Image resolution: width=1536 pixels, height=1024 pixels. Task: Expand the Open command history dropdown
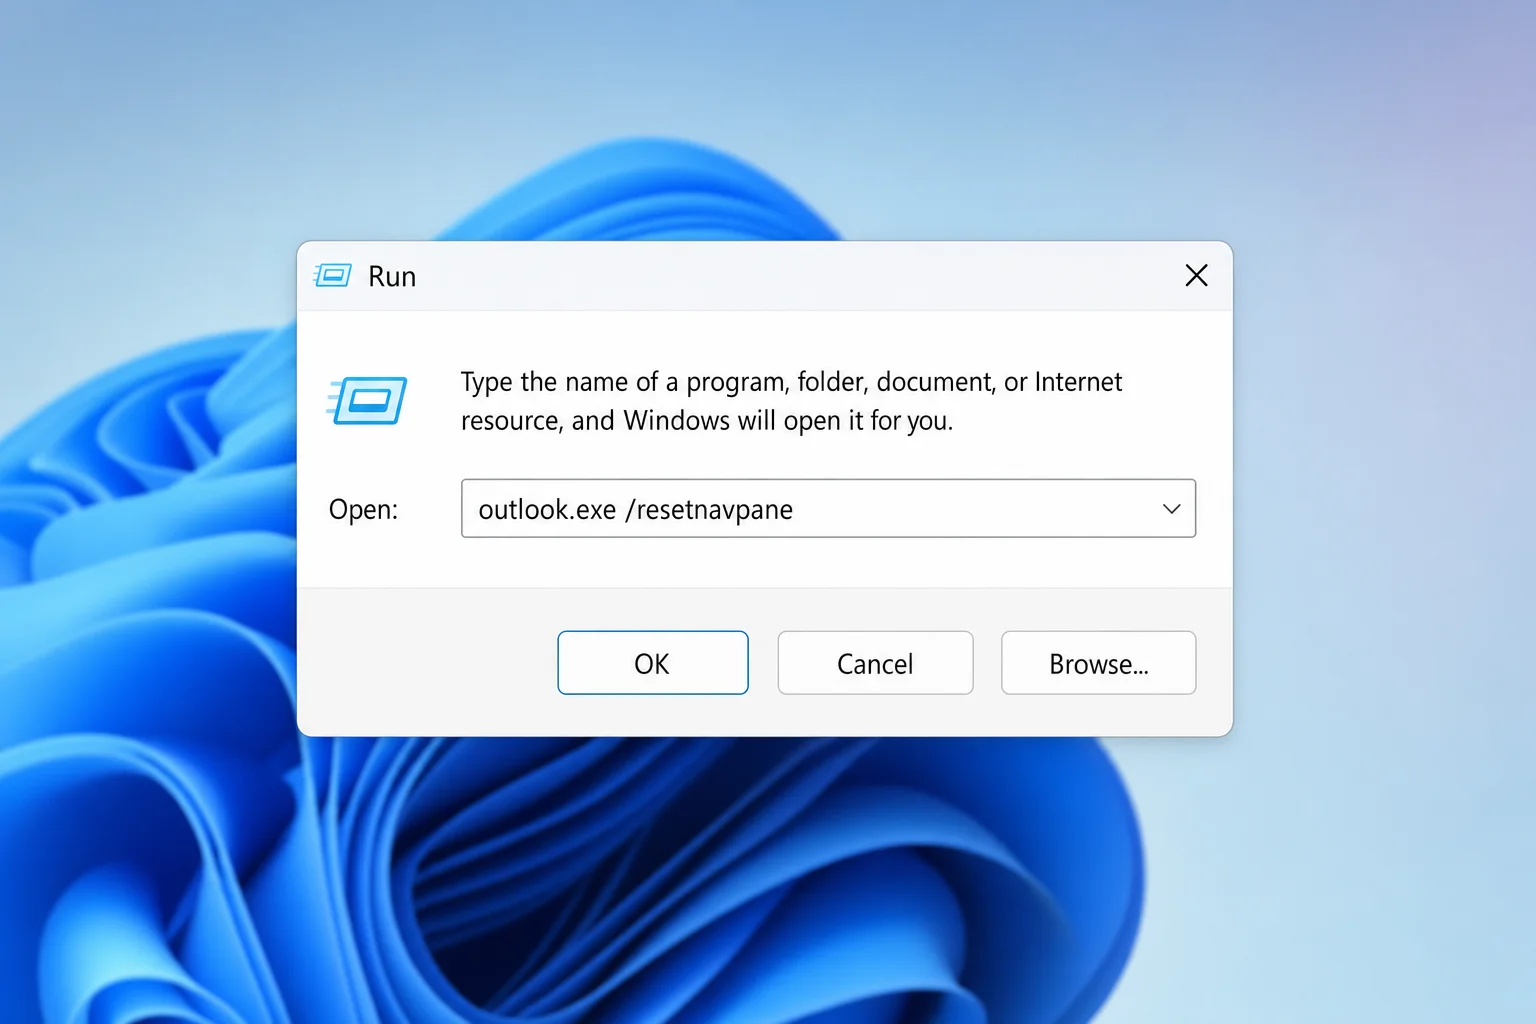click(1172, 509)
